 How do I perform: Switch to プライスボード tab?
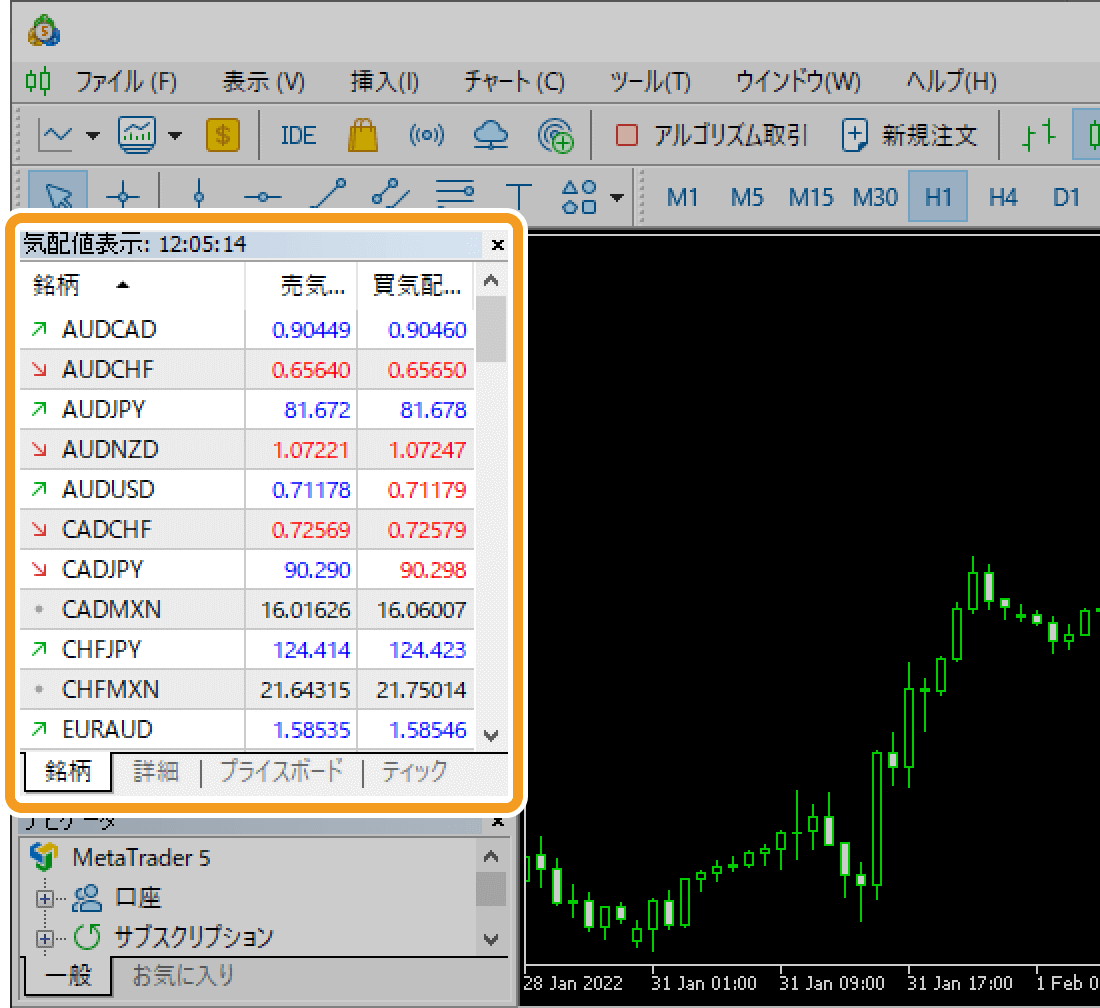(281, 772)
